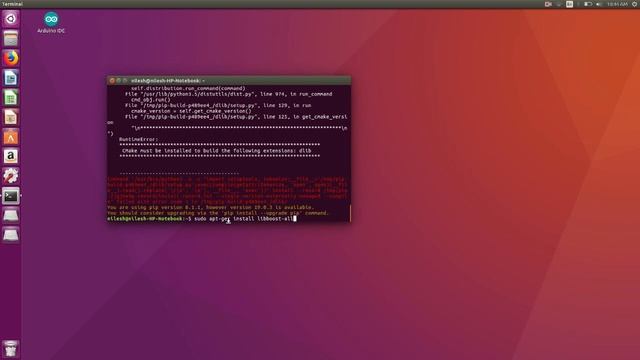Viewport: 640px width, 360px height.
Task: Click the 'You are using pip version' warning
Action: [210, 207]
